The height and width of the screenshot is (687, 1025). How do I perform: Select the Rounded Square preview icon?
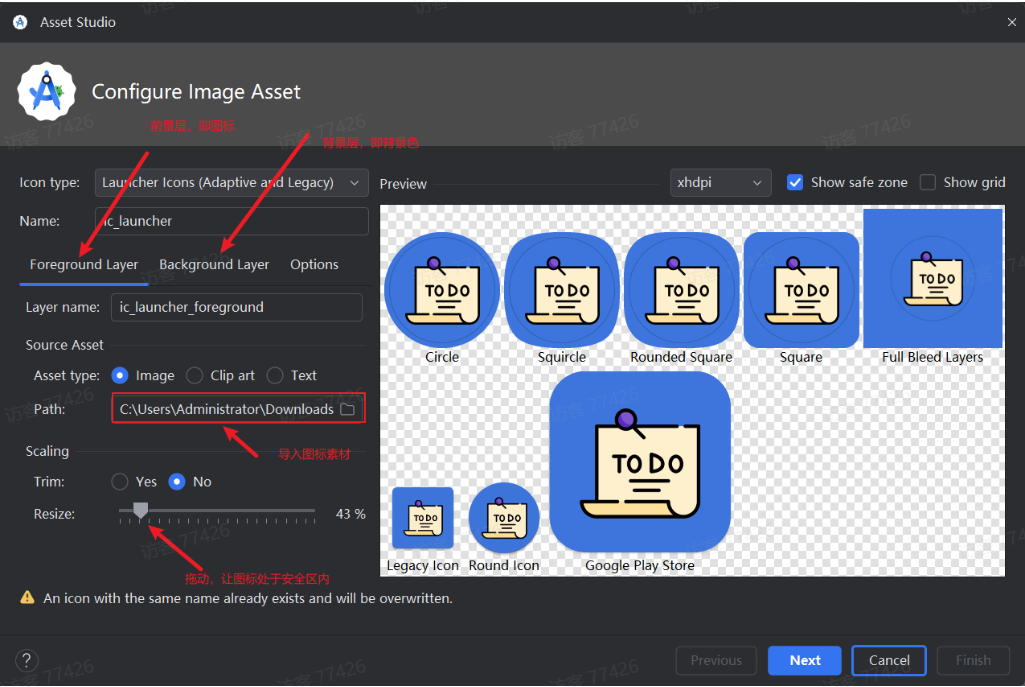tap(682, 290)
